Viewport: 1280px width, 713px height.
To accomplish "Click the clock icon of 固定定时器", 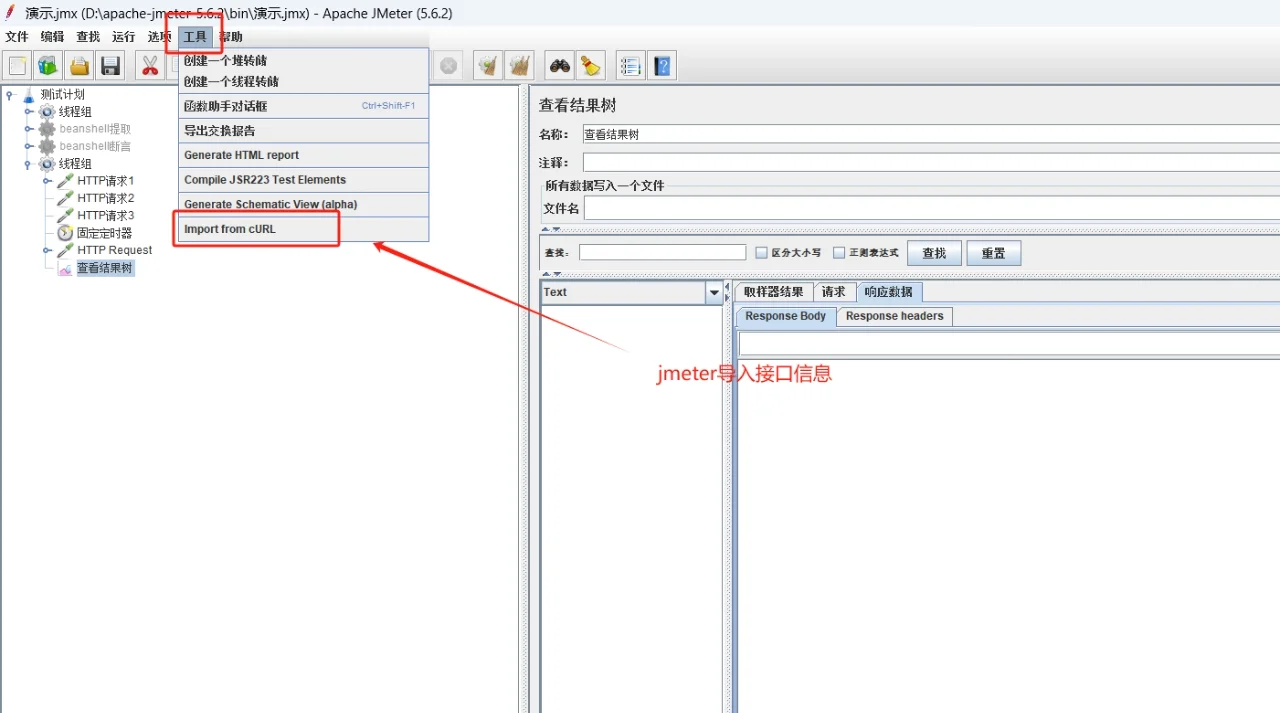I will [65, 233].
